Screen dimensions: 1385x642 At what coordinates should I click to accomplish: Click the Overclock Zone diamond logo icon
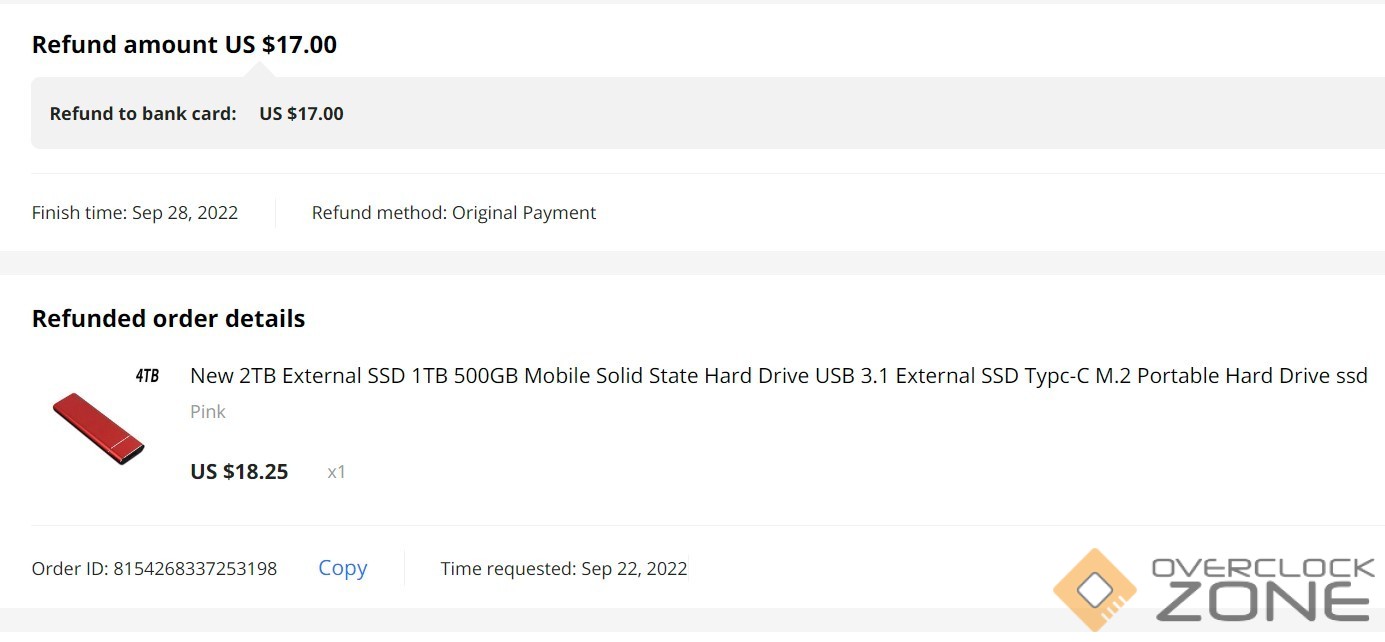click(x=1095, y=590)
